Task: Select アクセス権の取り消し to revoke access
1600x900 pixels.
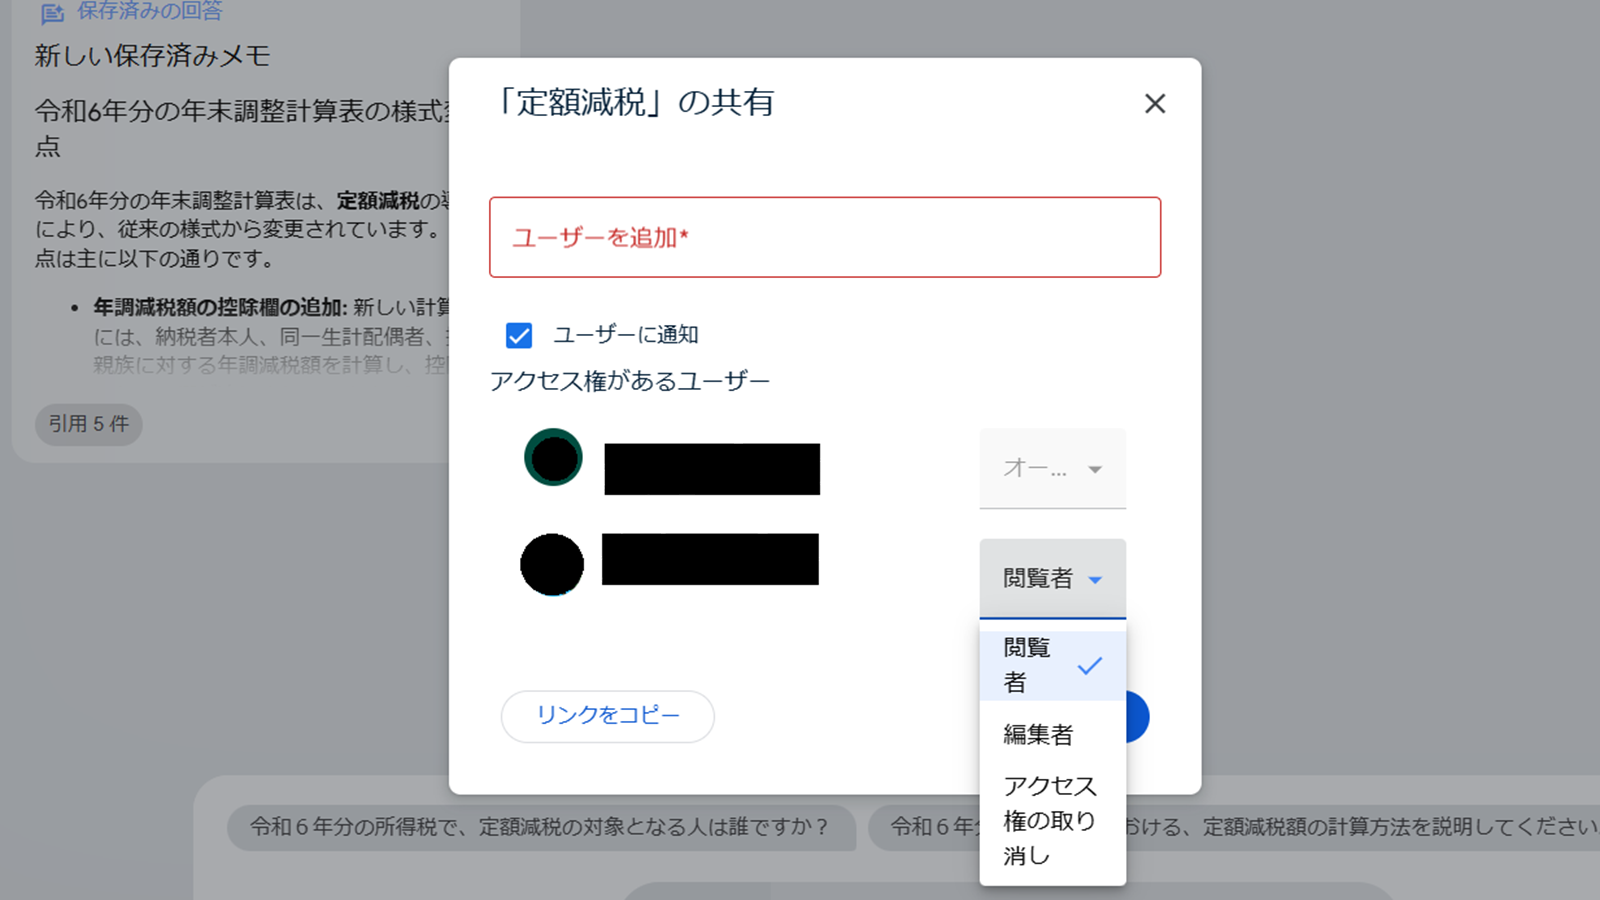Action: pyautogui.click(x=1050, y=820)
